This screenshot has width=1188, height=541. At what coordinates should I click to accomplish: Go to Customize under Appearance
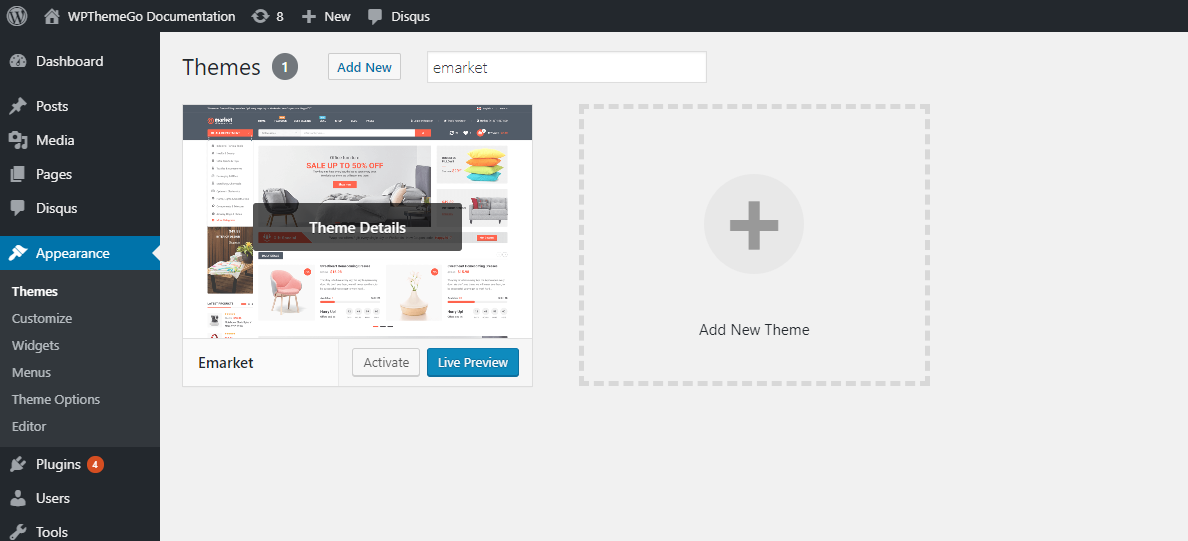pos(42,318)
